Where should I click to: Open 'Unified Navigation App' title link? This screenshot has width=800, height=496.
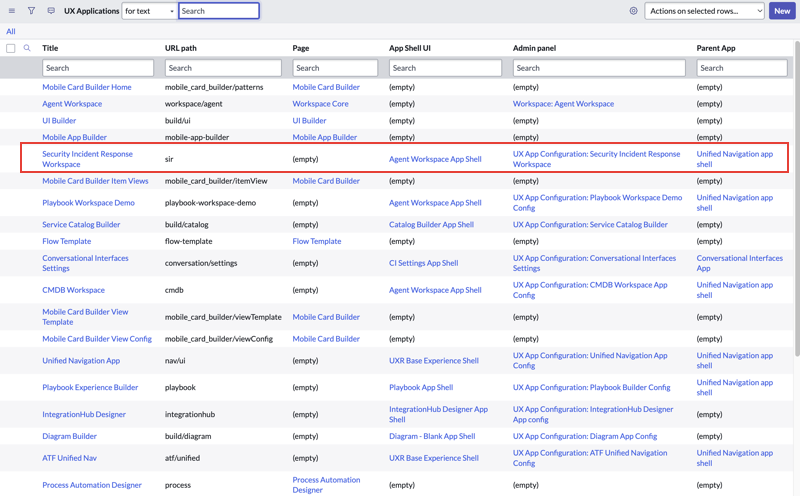(81, 361)
